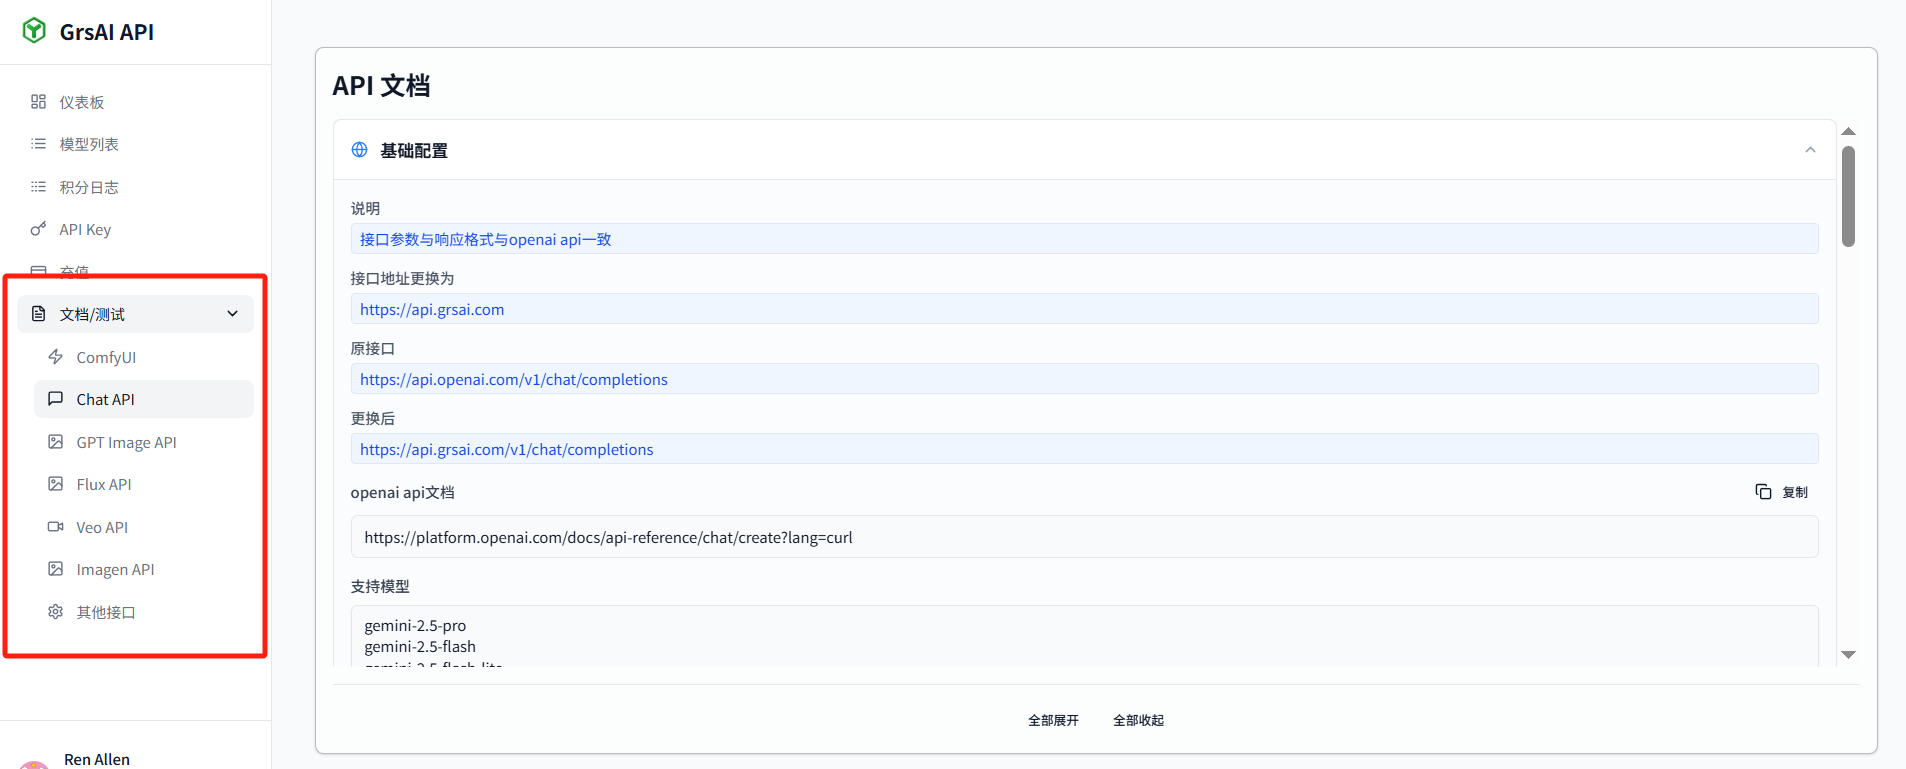Click the 支持模型 label
Viewport: 1906px width, 769px height.
point(380,586)
